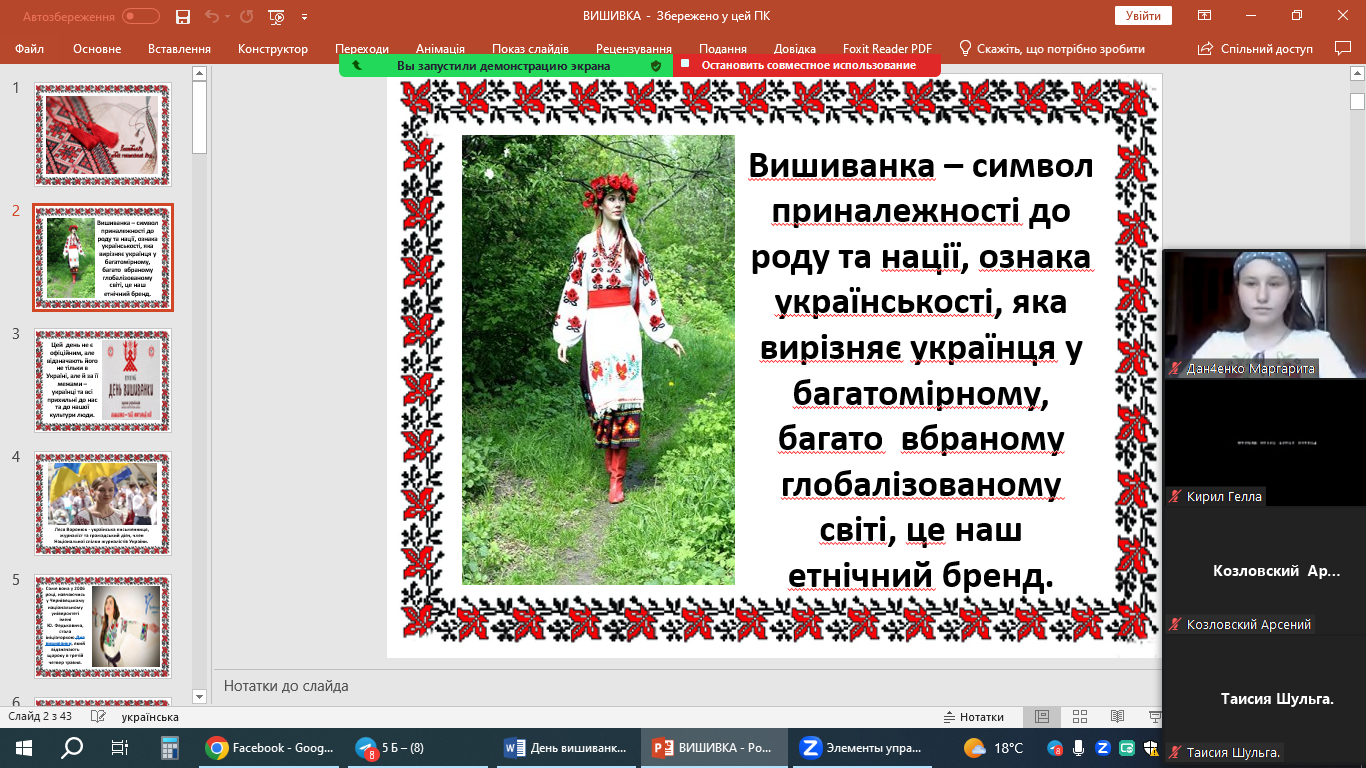
Task: Open the Показ слайдів ribbon tab
Action: [x=530, y=49]
